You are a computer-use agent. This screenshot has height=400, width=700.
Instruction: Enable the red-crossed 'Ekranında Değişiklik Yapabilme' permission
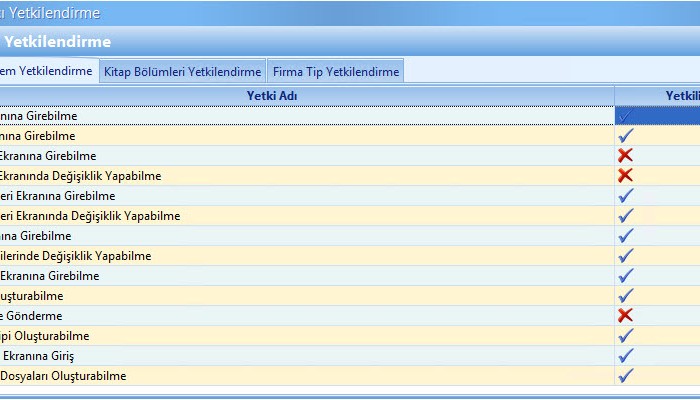click(626, 176)
